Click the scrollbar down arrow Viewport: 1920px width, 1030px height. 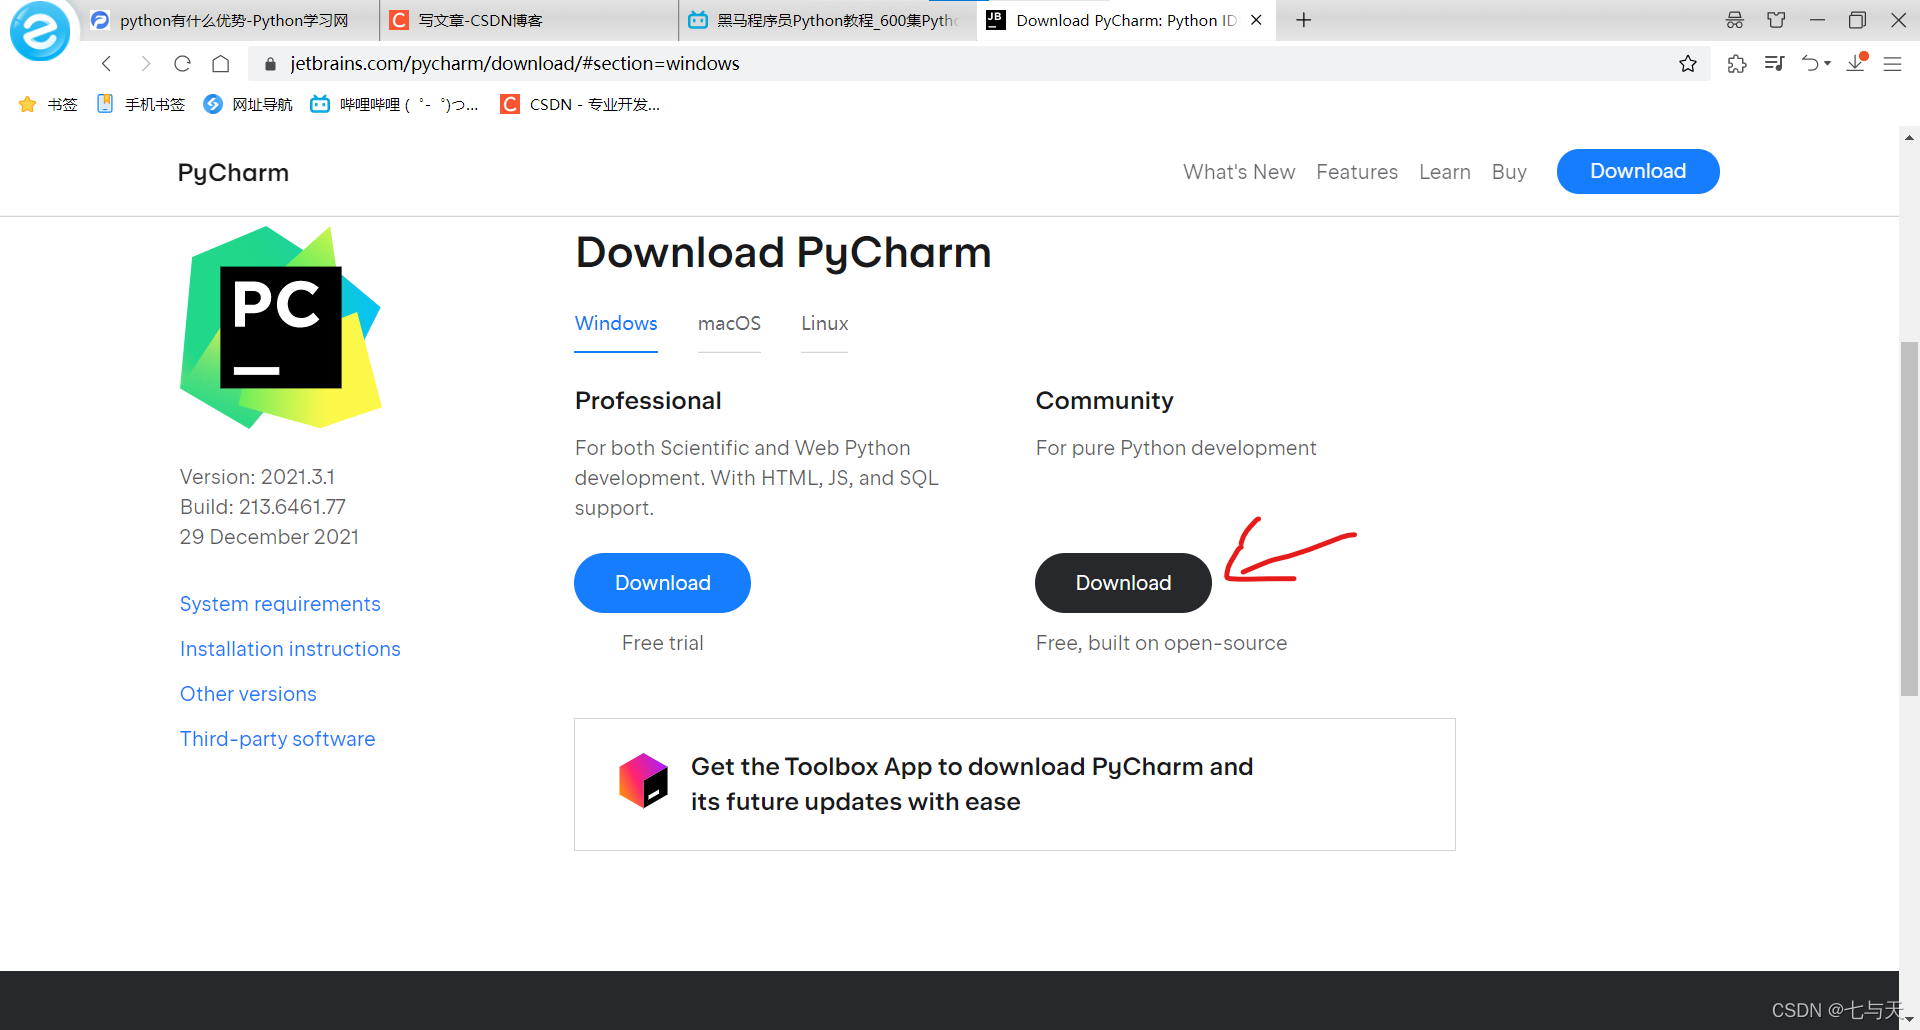pyautogui.click(x=1909, y=1019)
